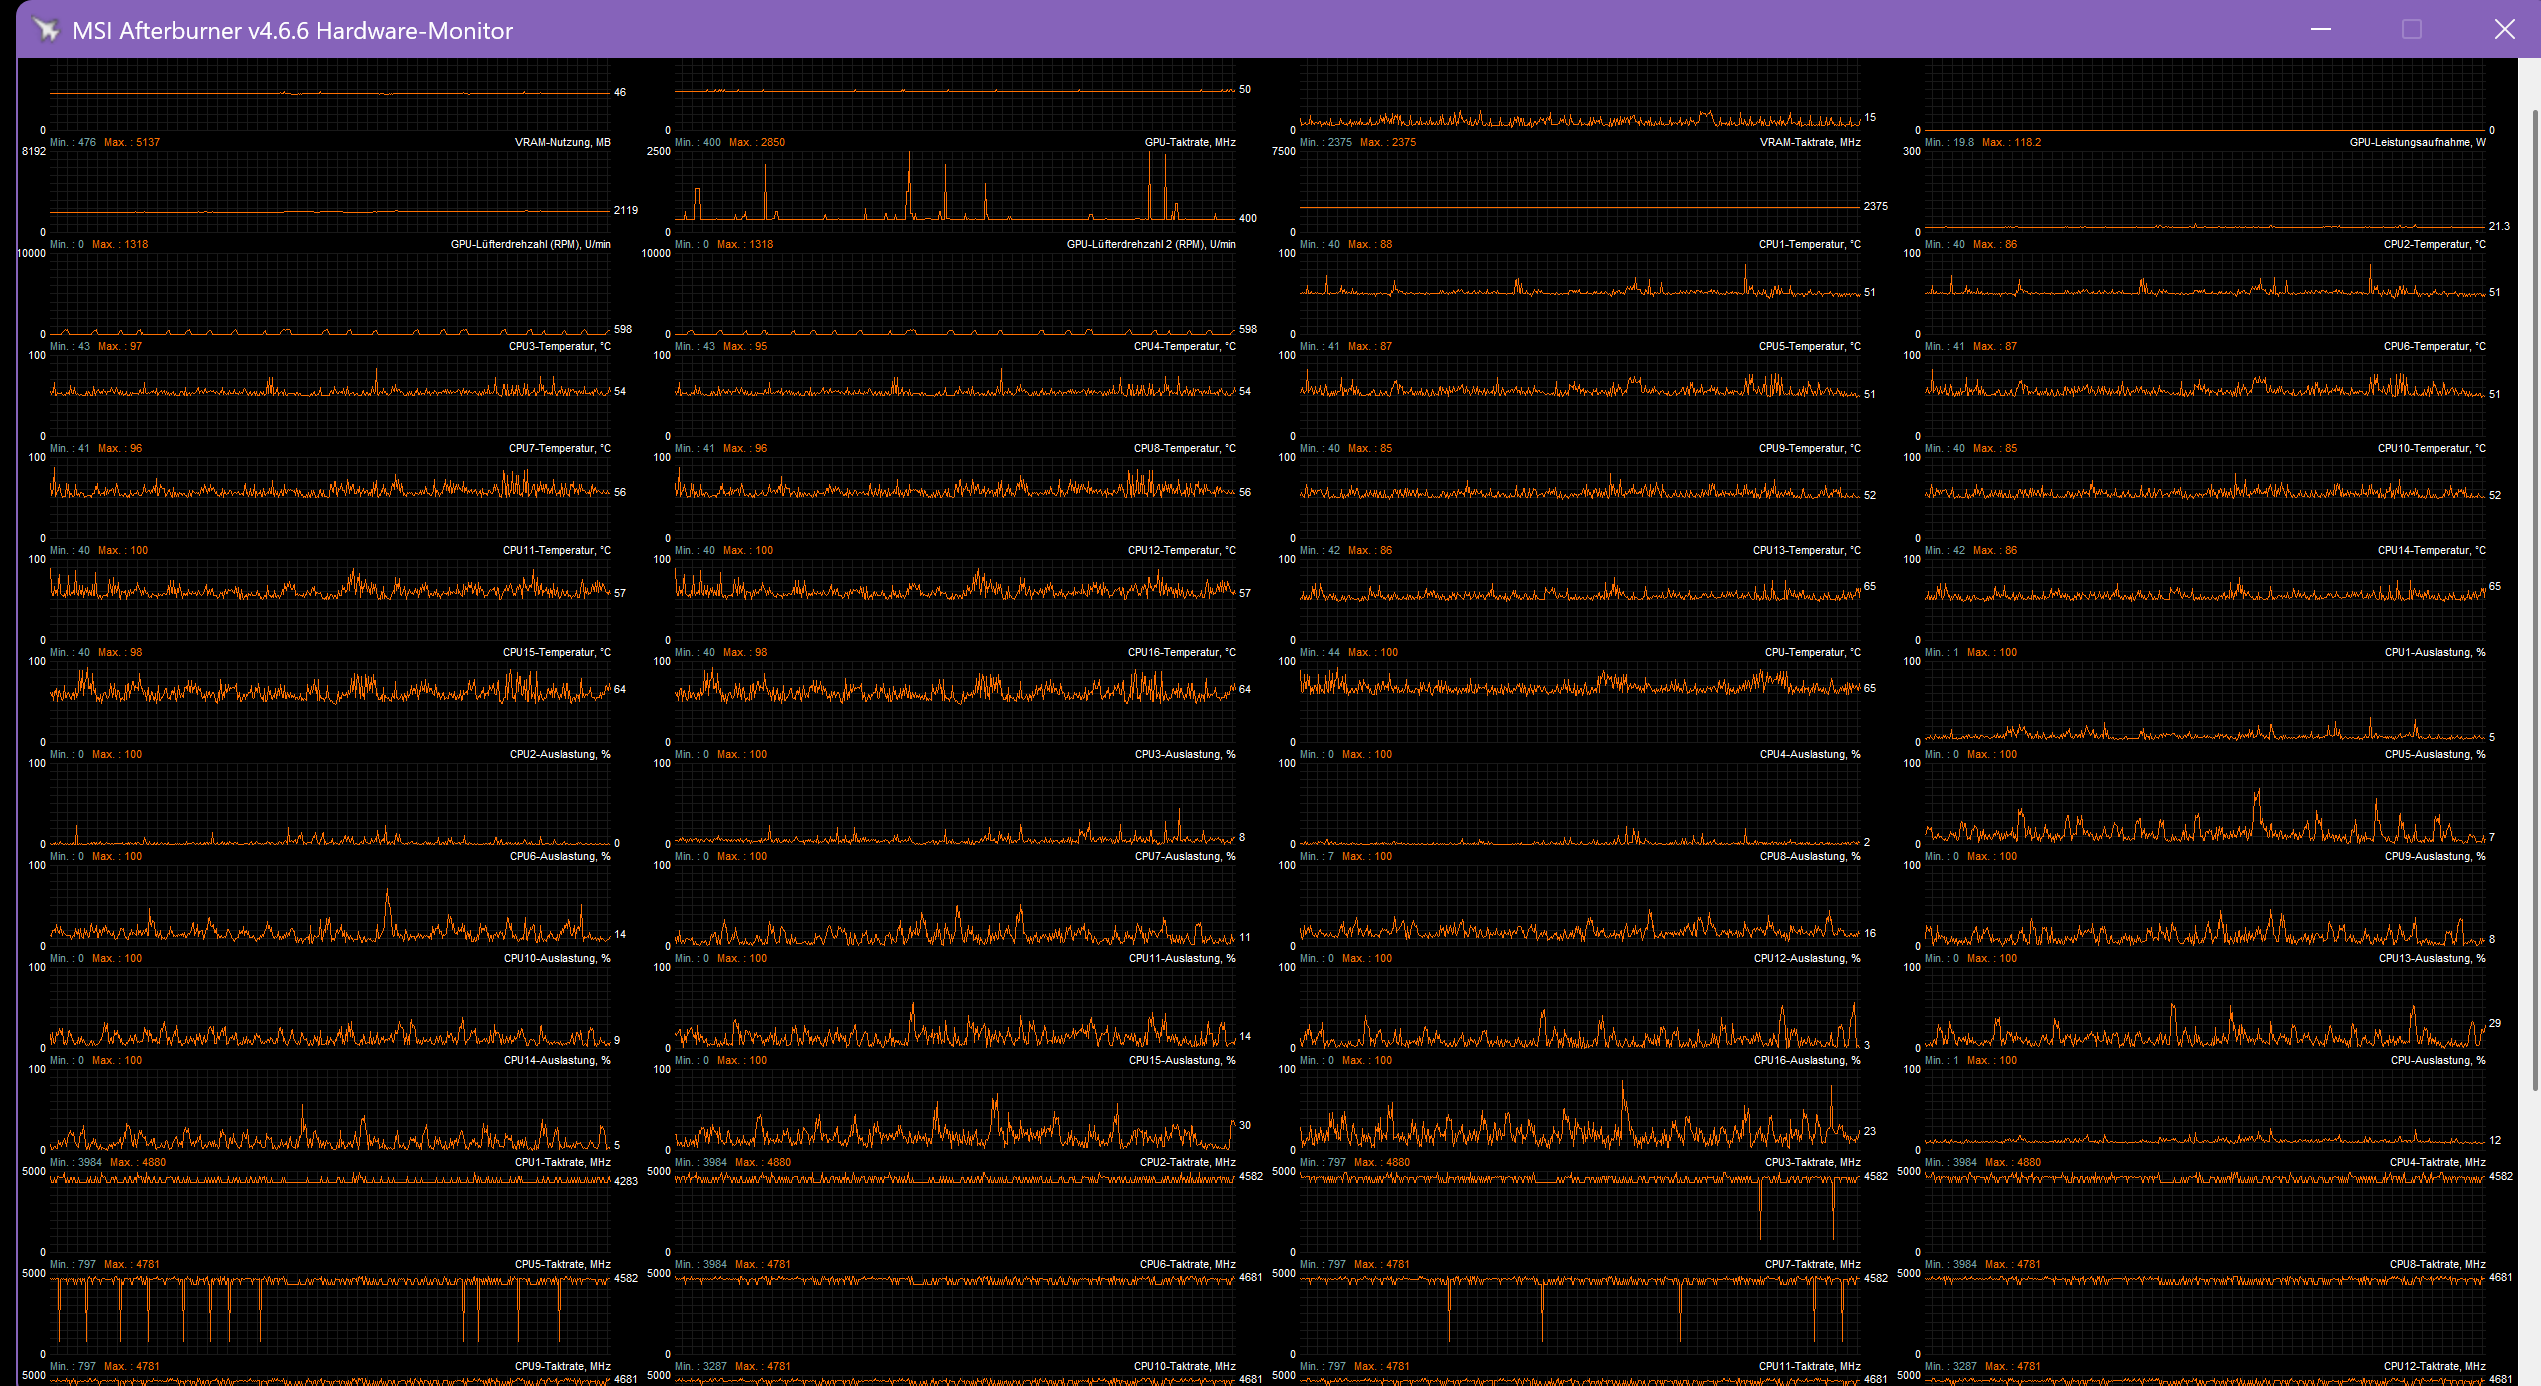Maximize the Hardware-Monitor window
2541x1386 pixels.
pyautogui.click(x=2412, y=29)
